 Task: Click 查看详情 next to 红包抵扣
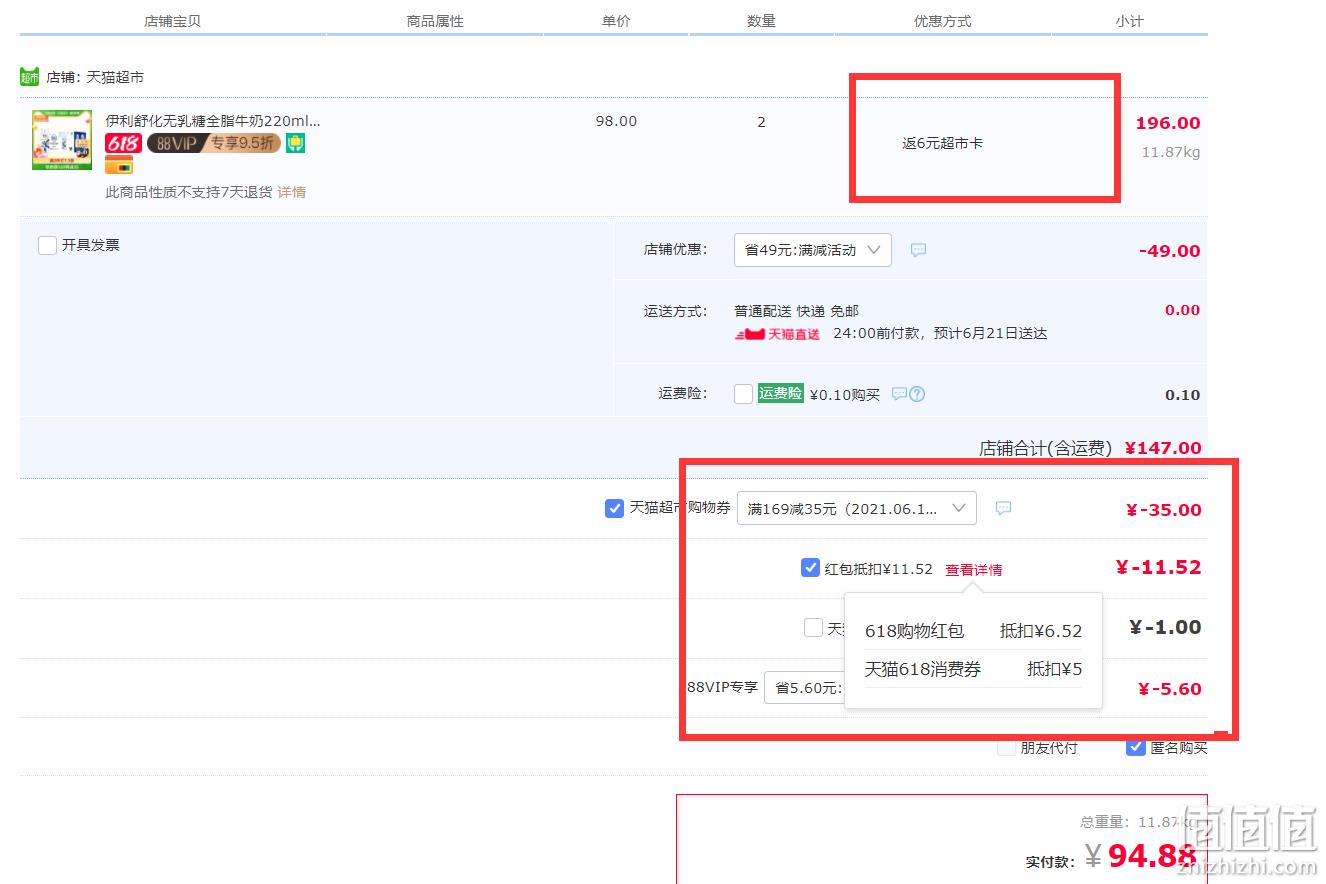pyautogui.click(x=973, y=569)
